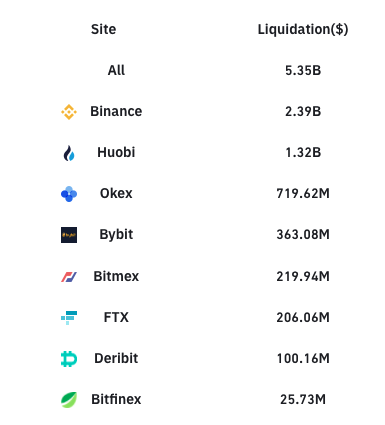Click the Huobi exchange name

(116, 152)
